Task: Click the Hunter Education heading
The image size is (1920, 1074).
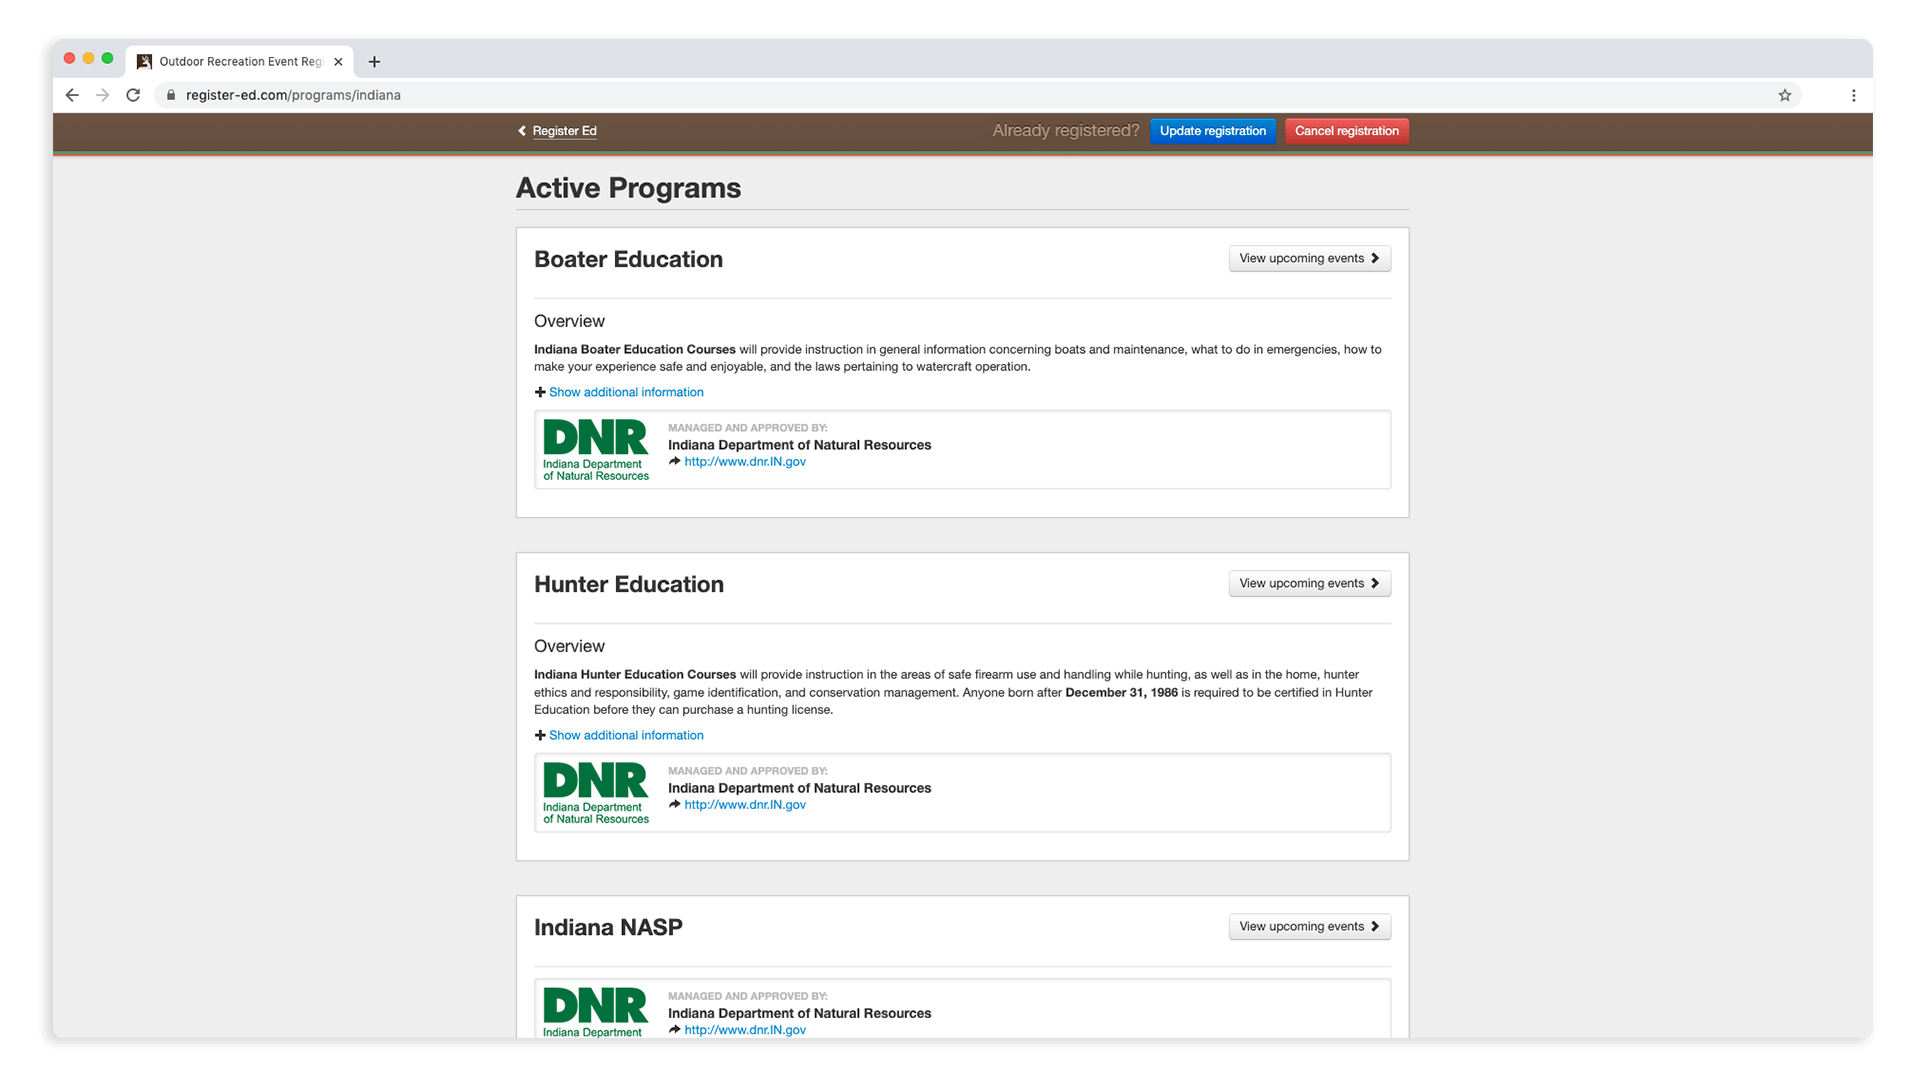Action: click(x=629, y=584)
